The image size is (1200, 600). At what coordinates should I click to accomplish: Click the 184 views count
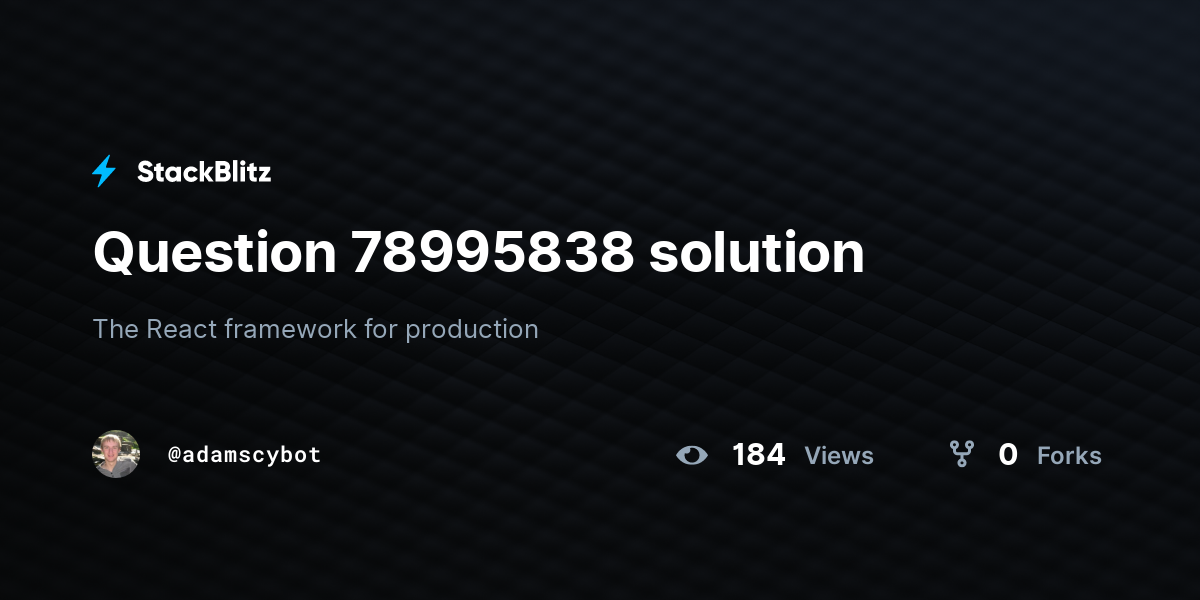(x=759, y=455)
